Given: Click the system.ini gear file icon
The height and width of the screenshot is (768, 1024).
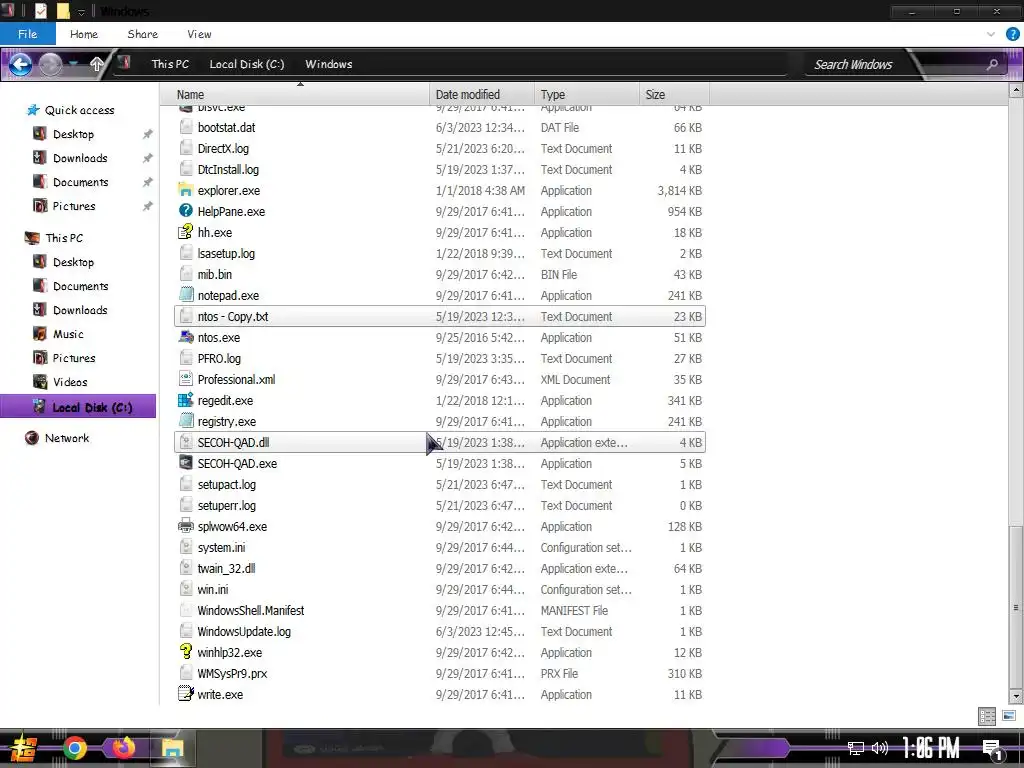Looking at the screenshot, I should [185, 547].
